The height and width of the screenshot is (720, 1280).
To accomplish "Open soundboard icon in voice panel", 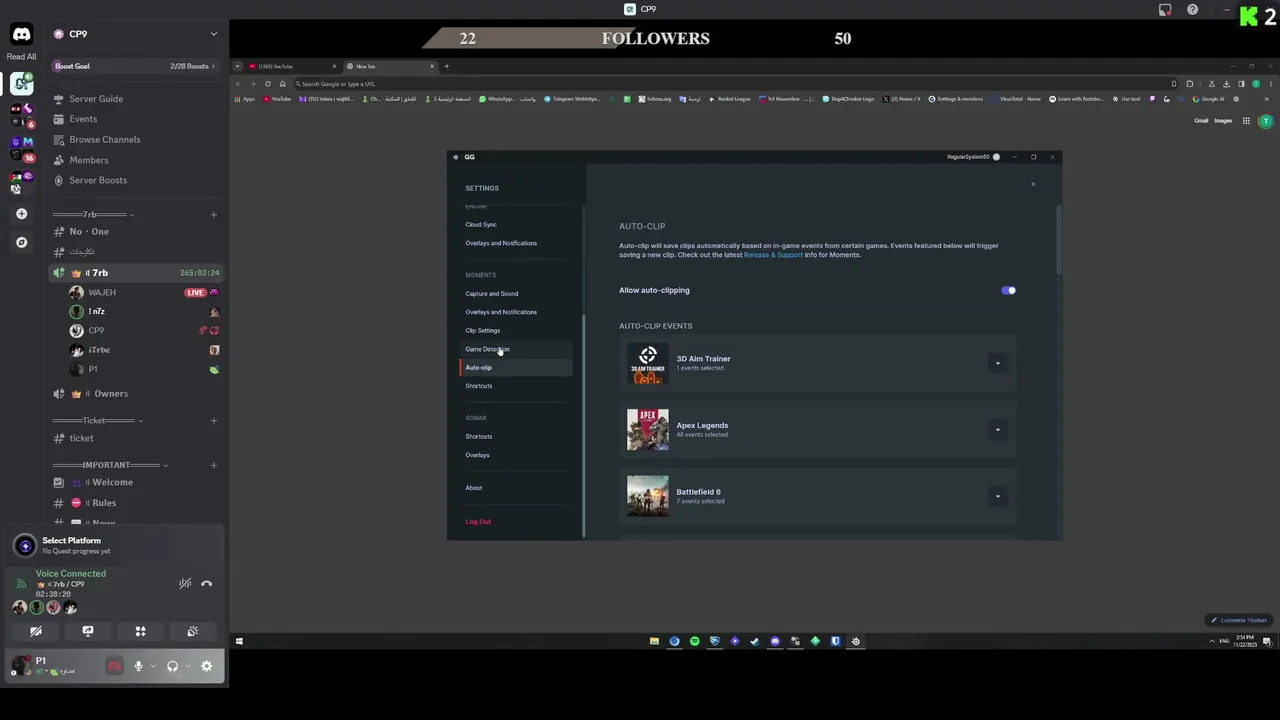I will [x=193, y=631].
